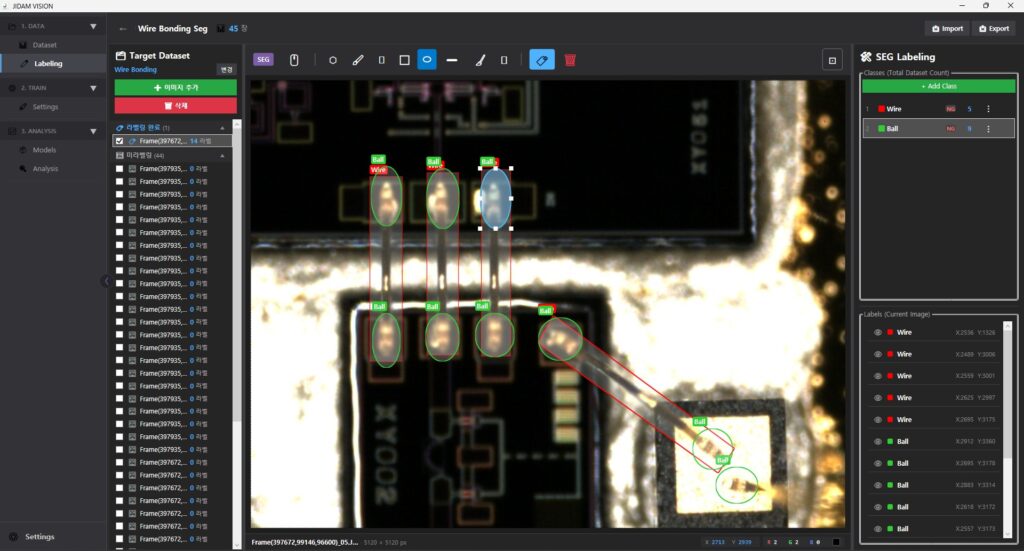The image size is (1024, 551).
Task: Click the fit-to-view icon at canvas top right
Action: pos(832,60)
